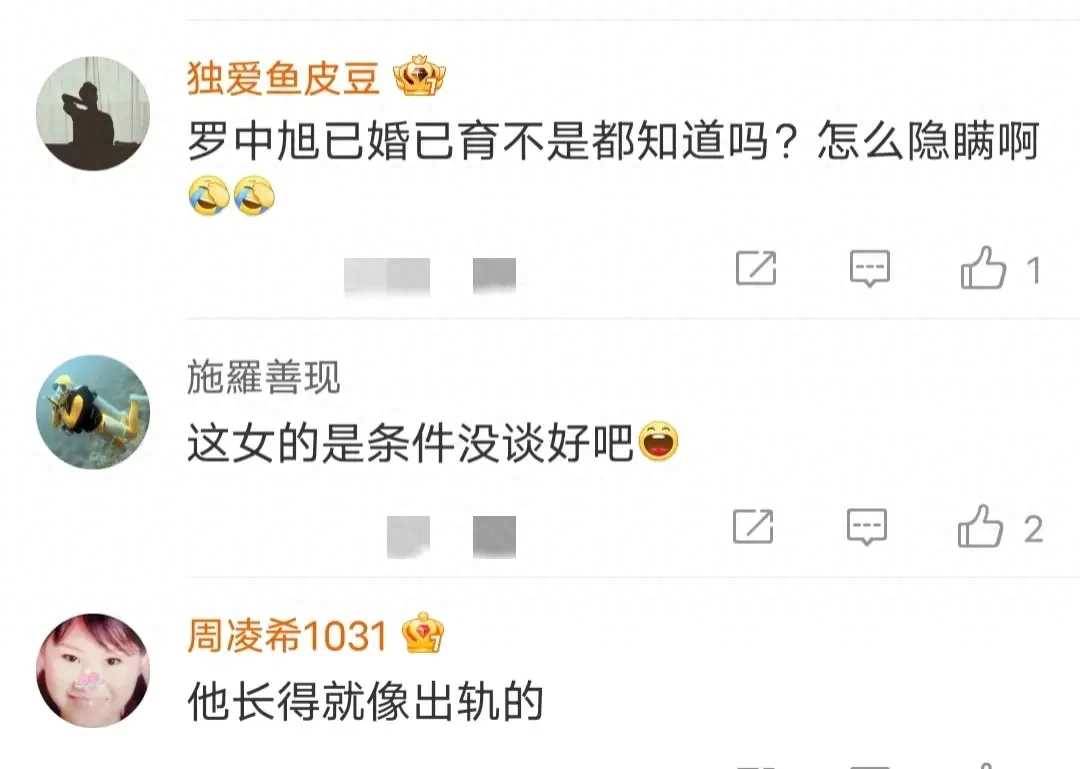The height and width of the screenshot is (769, 1080).
Task: Give a thumbs-up to 施羅善现's comment
Action: pyautogui.click(x=979, y=526)
